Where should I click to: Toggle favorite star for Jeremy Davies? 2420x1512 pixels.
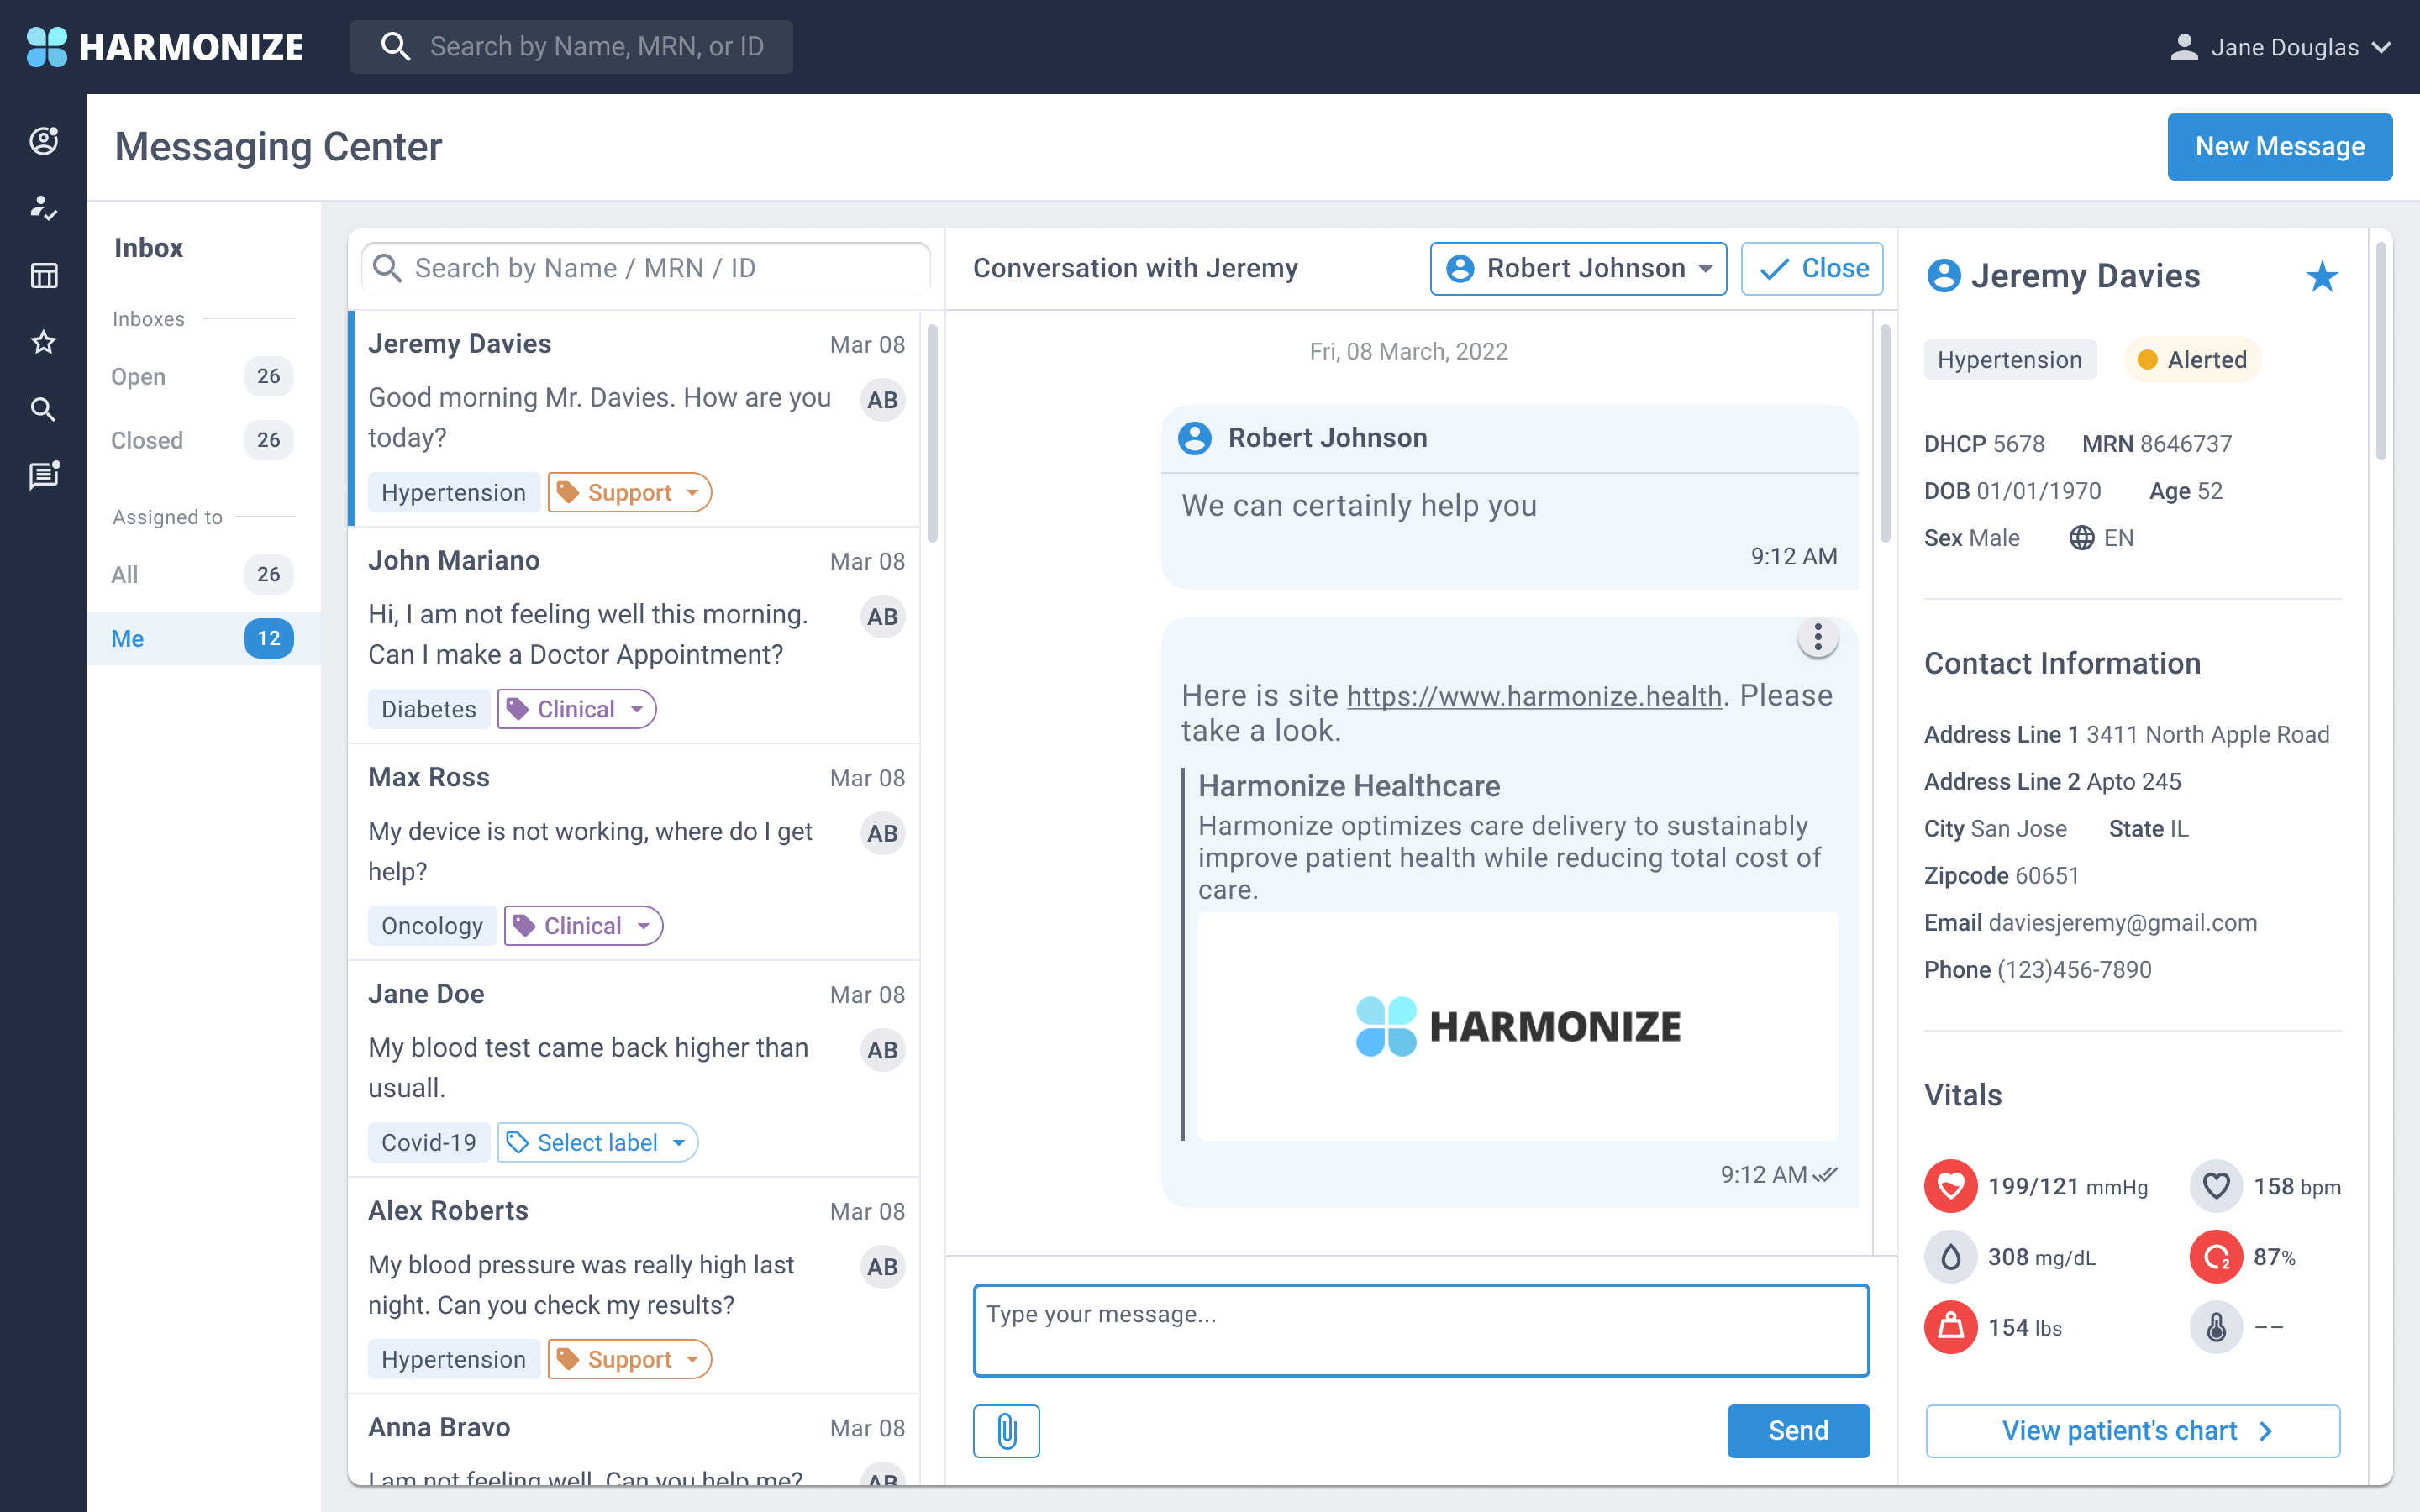click(2322, 276)
